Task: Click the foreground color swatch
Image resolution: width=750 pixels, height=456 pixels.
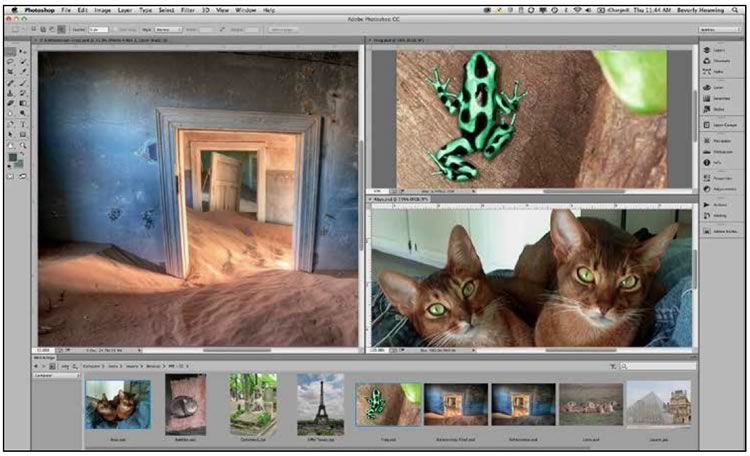Action: 14,155
